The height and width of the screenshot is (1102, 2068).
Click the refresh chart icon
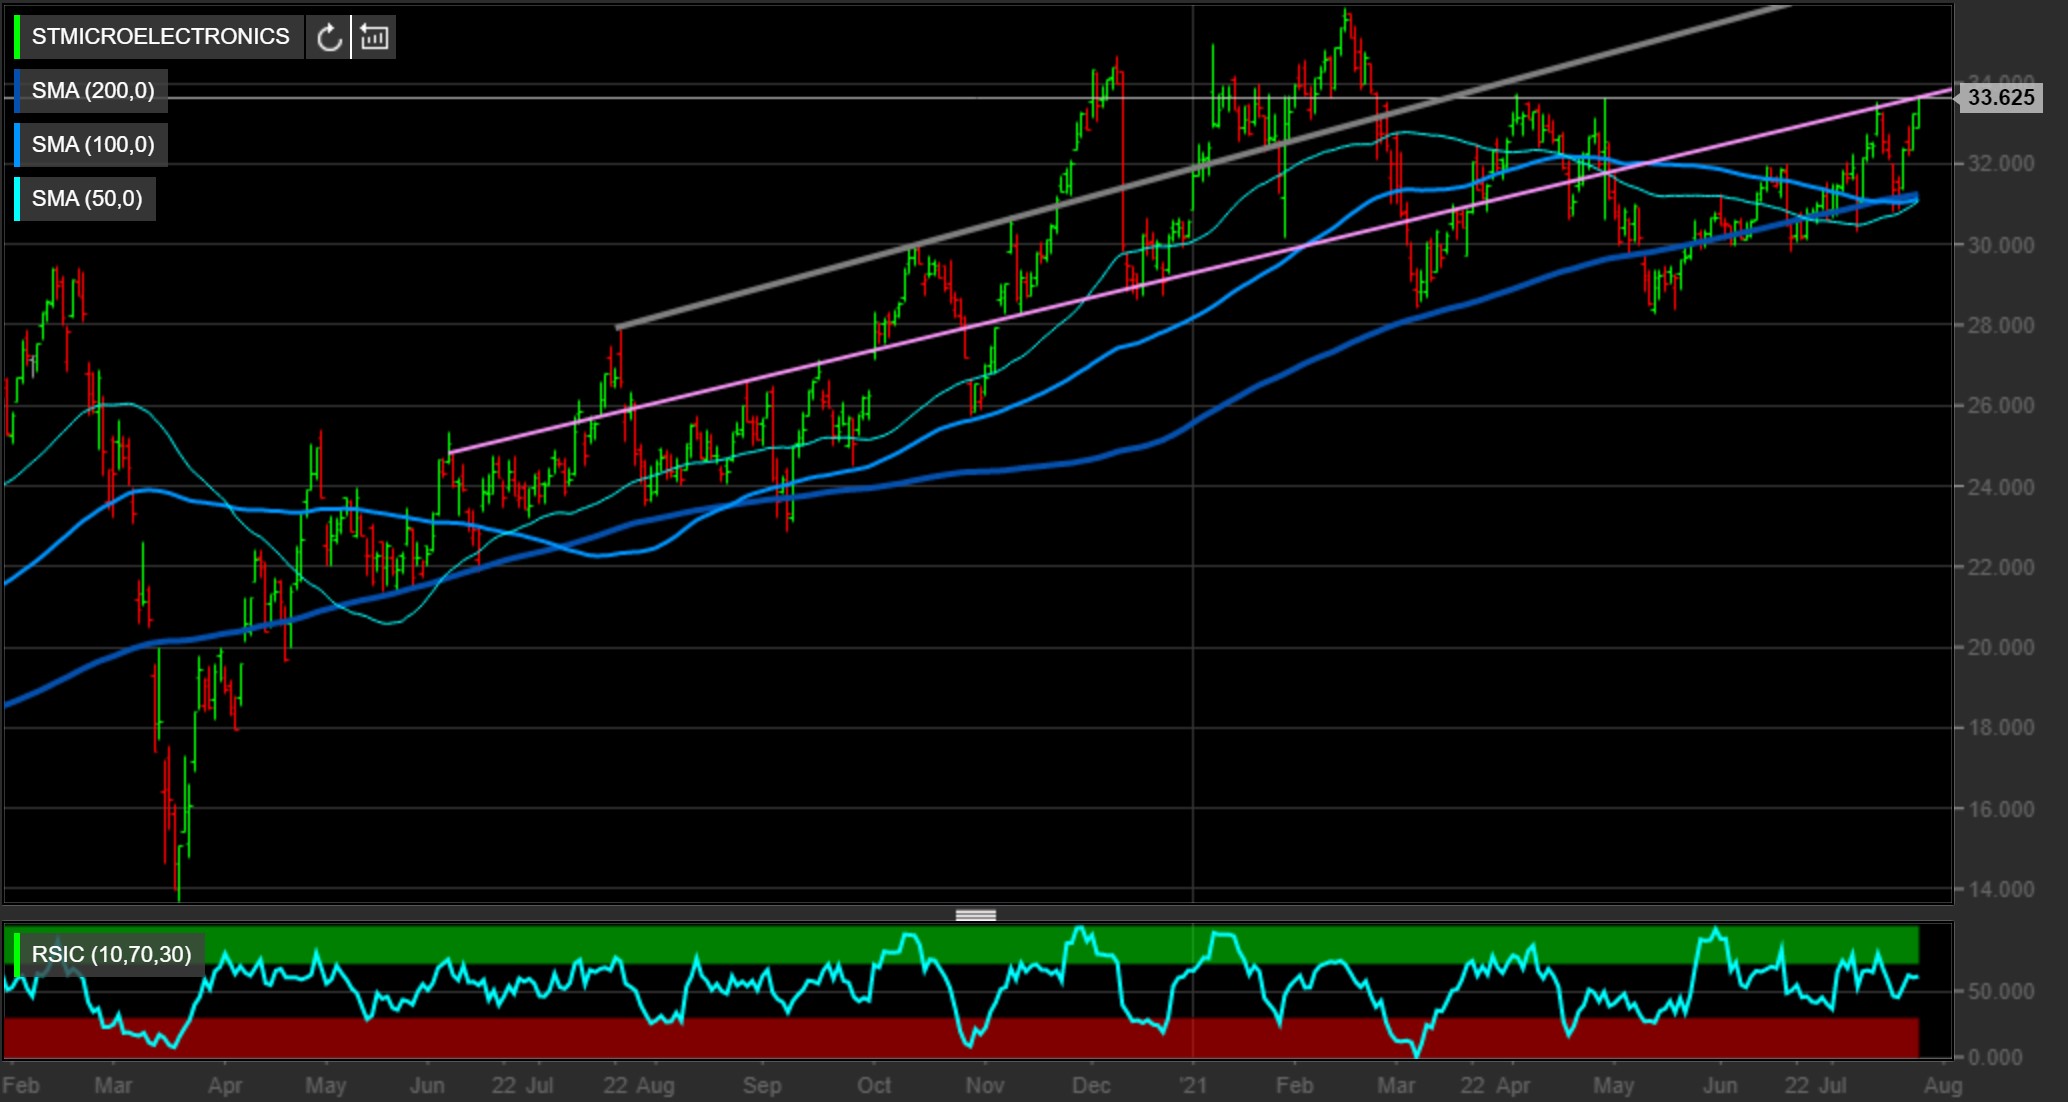(329, 38)
